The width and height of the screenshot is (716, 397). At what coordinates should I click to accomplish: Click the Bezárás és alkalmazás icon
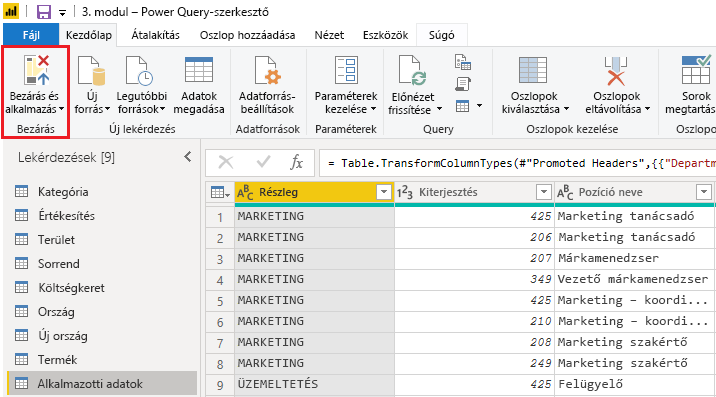pyautogui.click(x=36, y=70)
